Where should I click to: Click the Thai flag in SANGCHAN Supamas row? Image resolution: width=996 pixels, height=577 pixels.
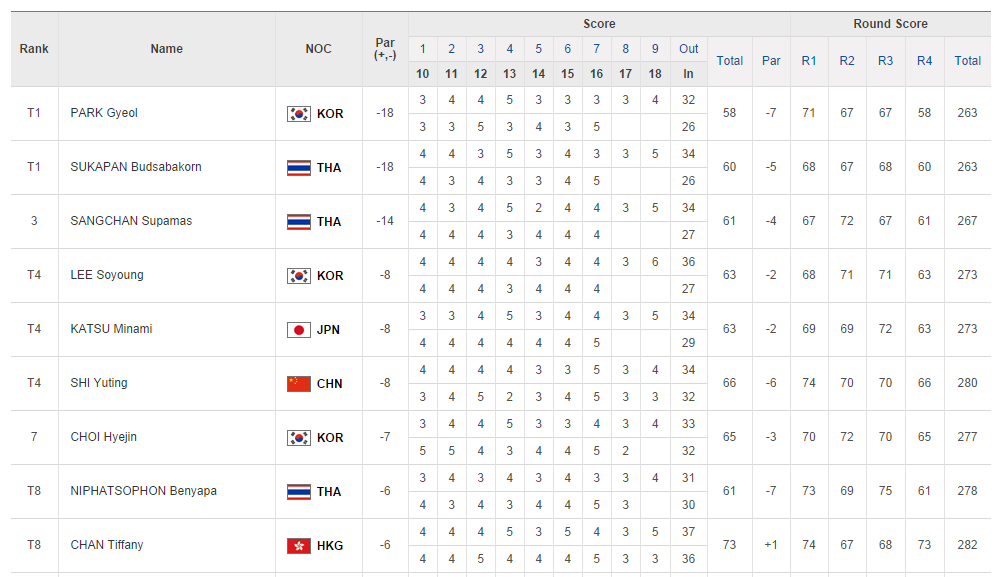pos(298,222)
